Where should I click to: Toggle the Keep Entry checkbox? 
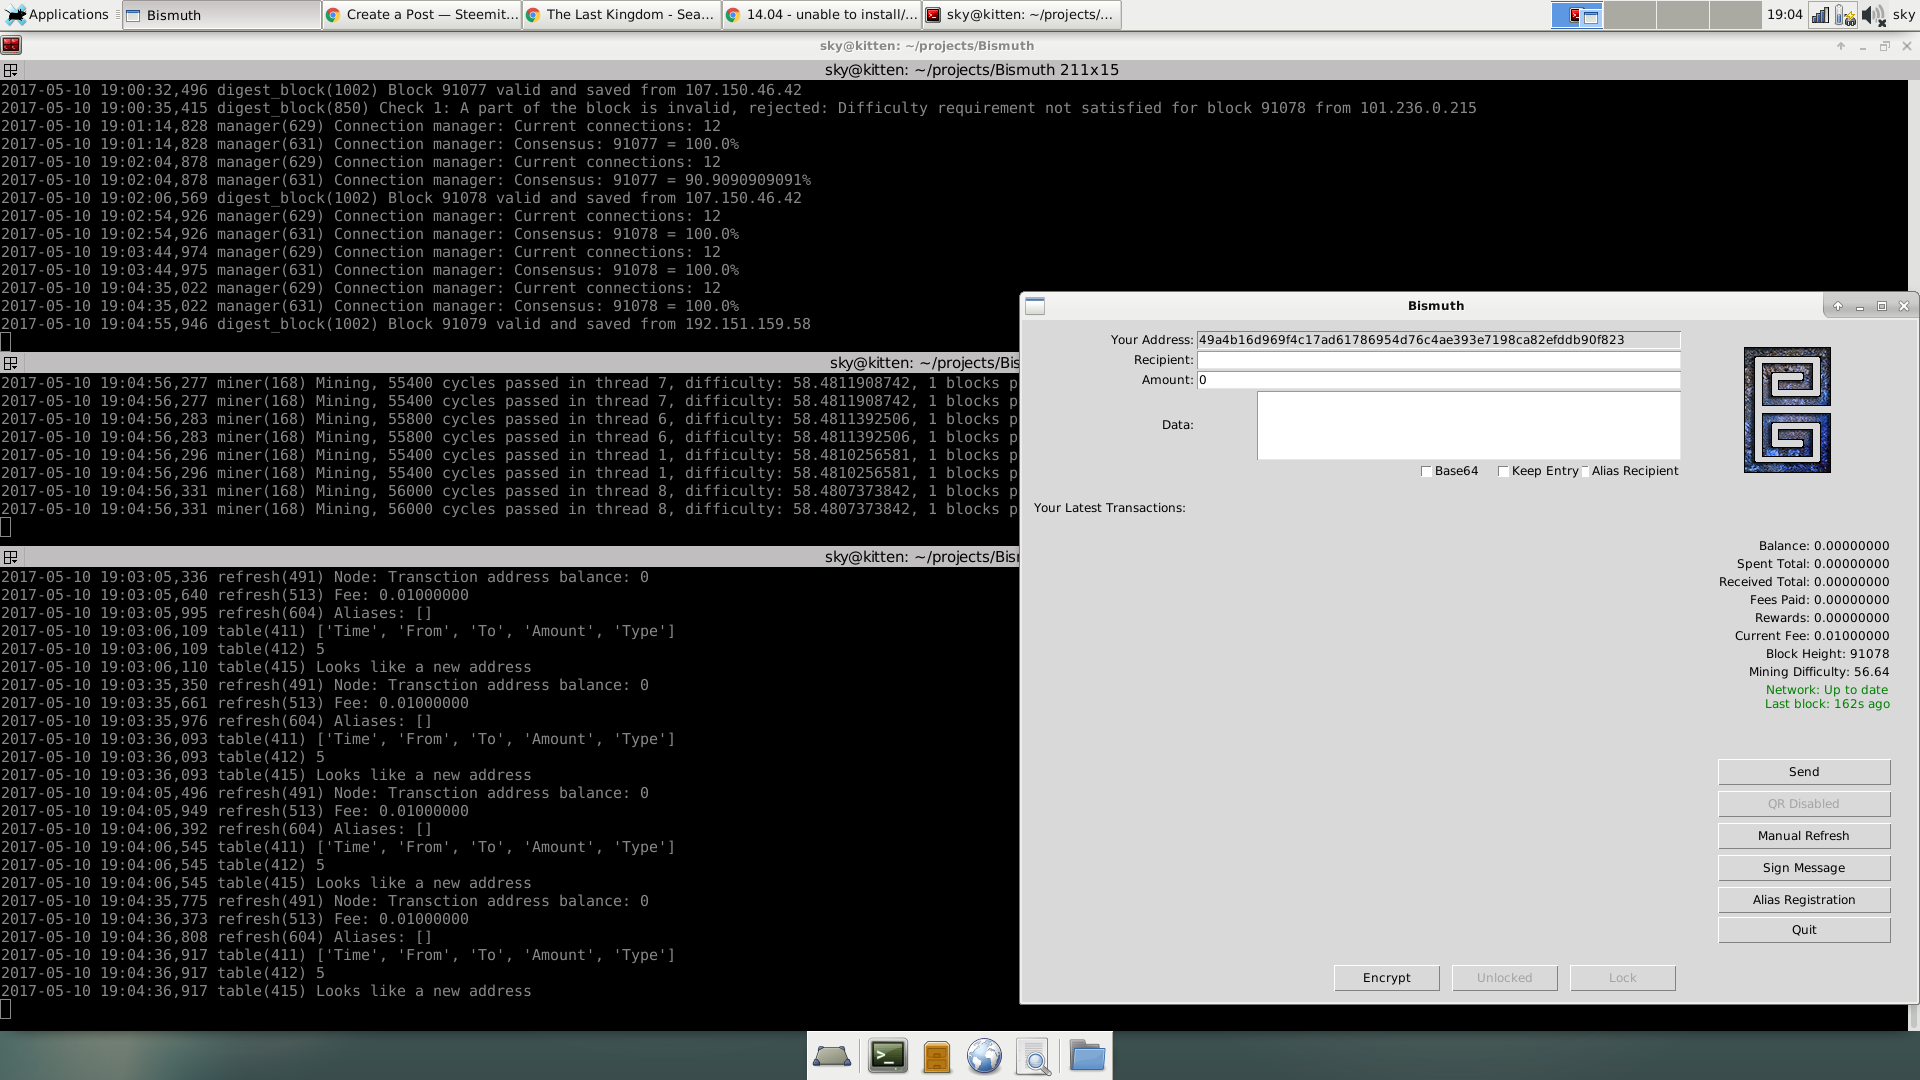point(1503,471)
